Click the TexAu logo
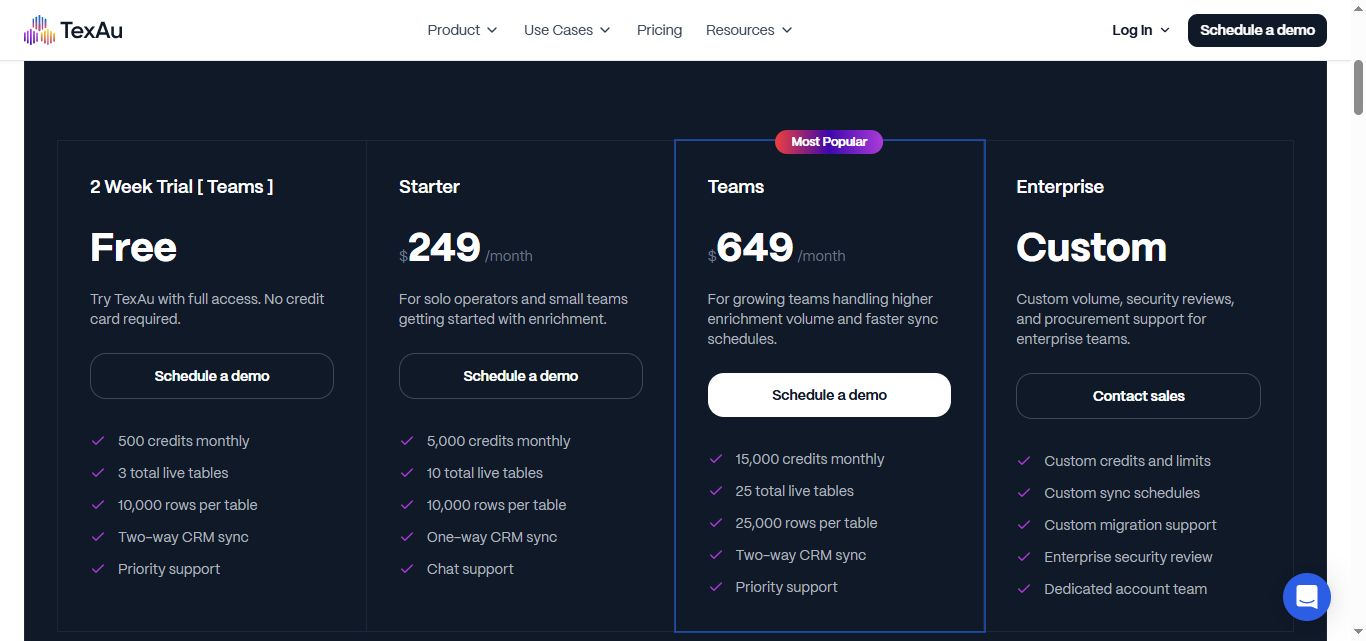The image size is (1366, 641). 73,30
